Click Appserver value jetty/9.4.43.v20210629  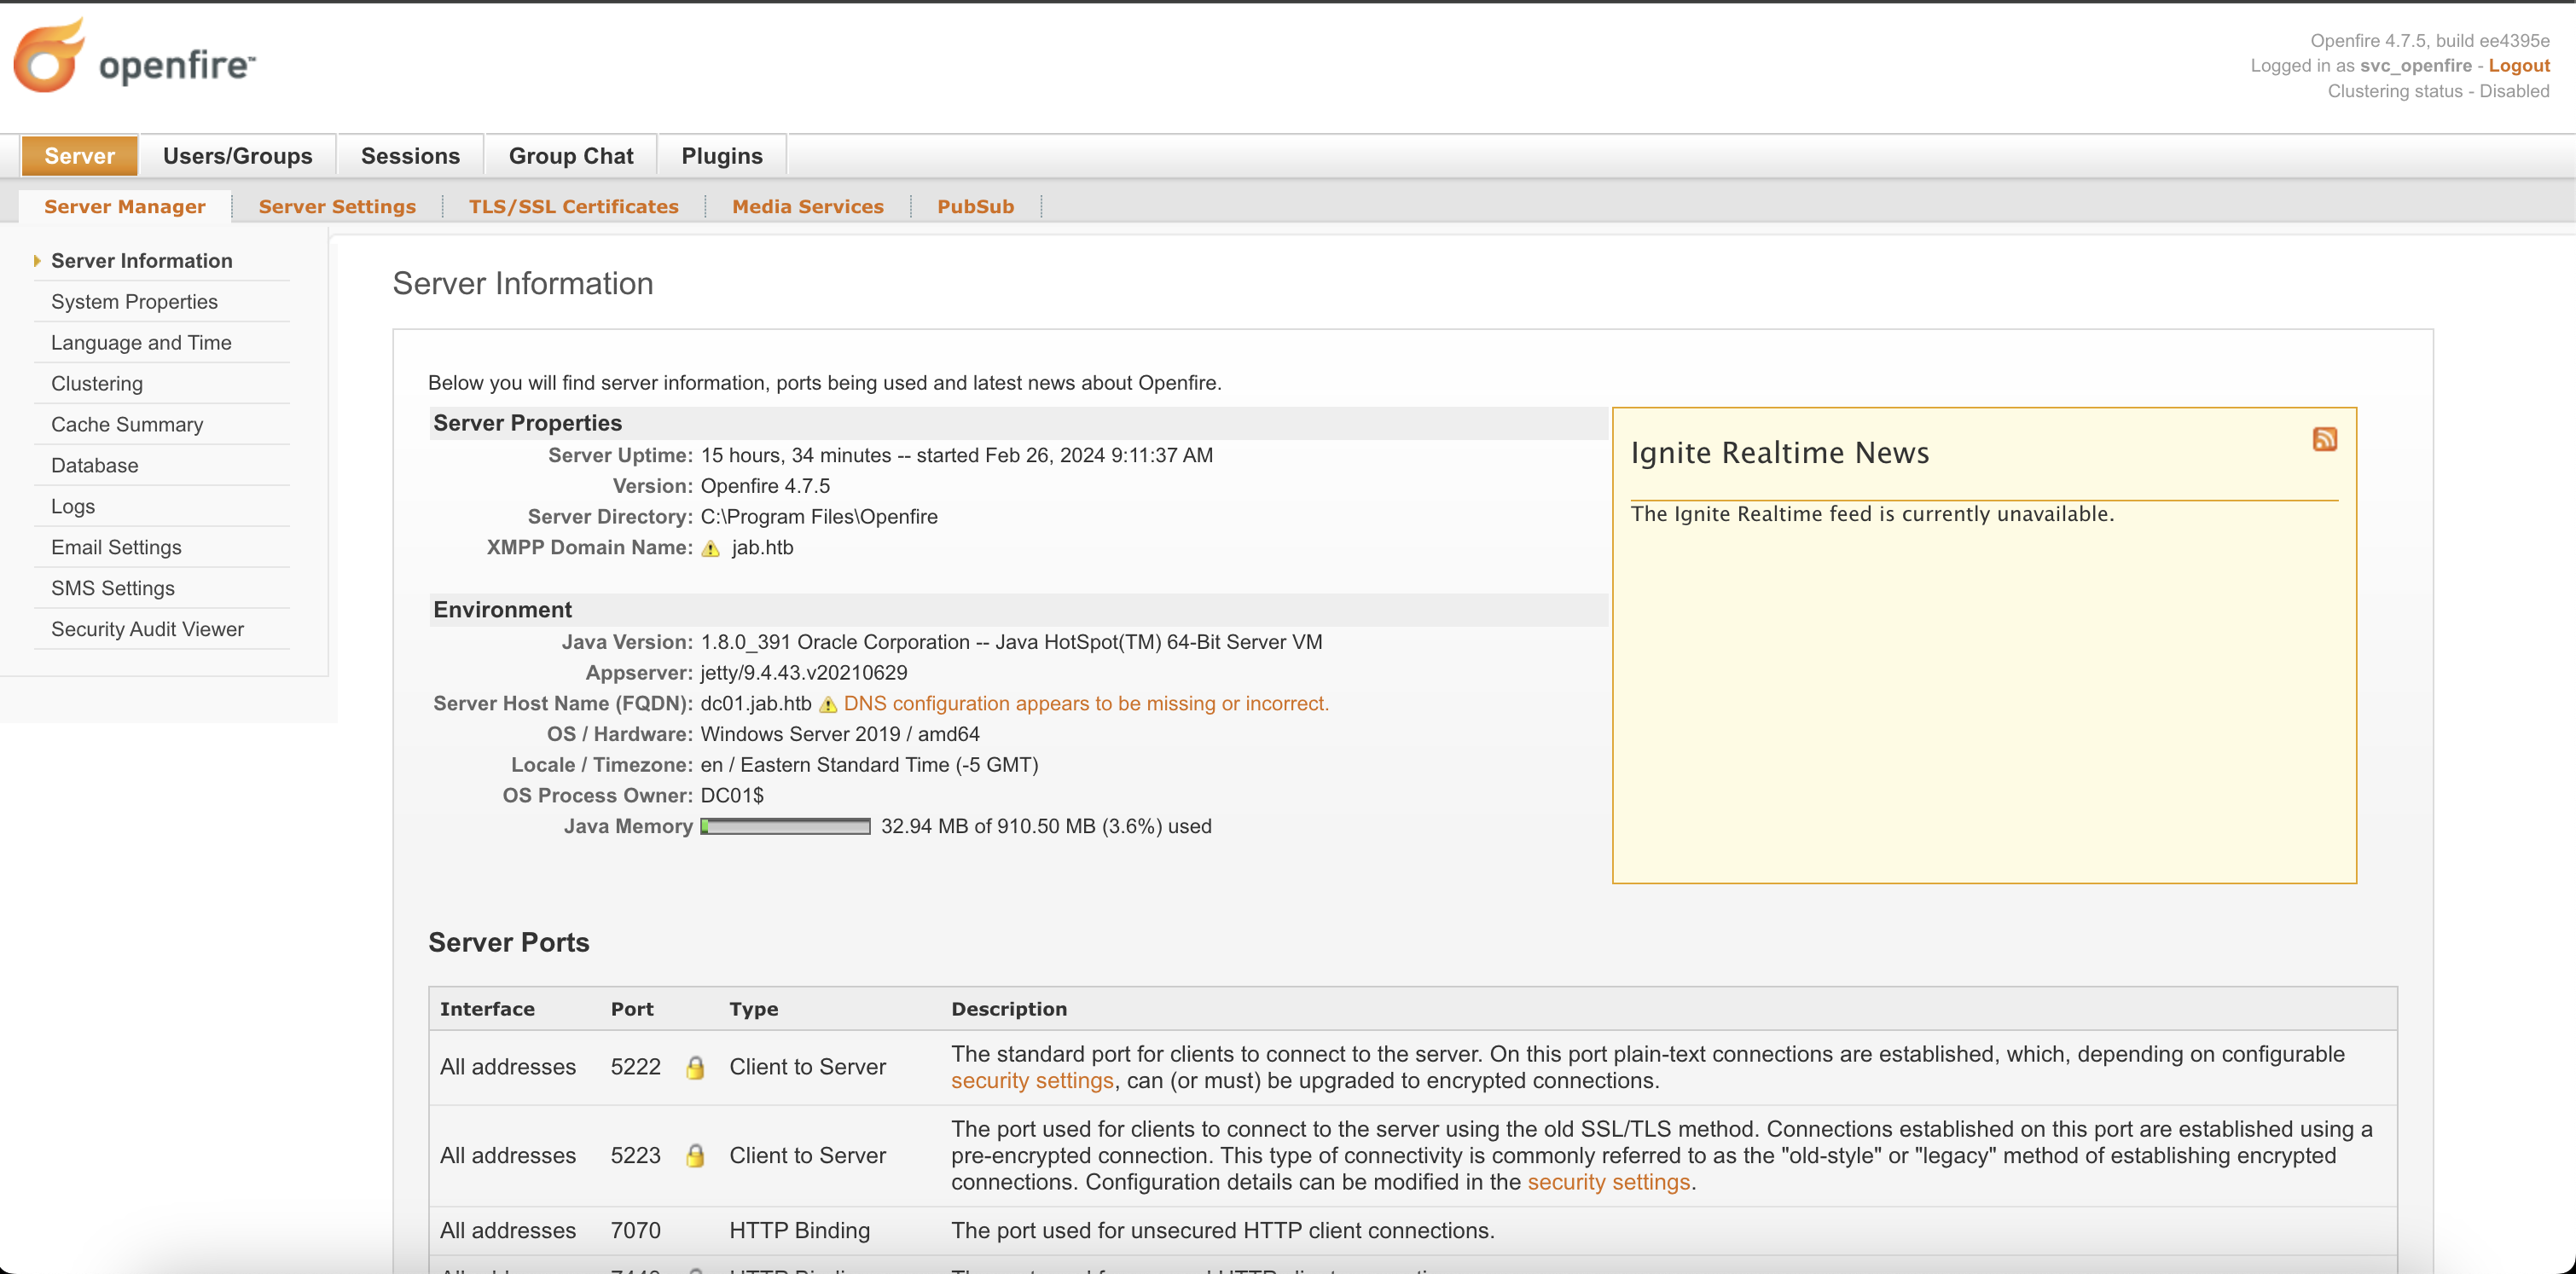pyautogui.click(x=804, y=673)
